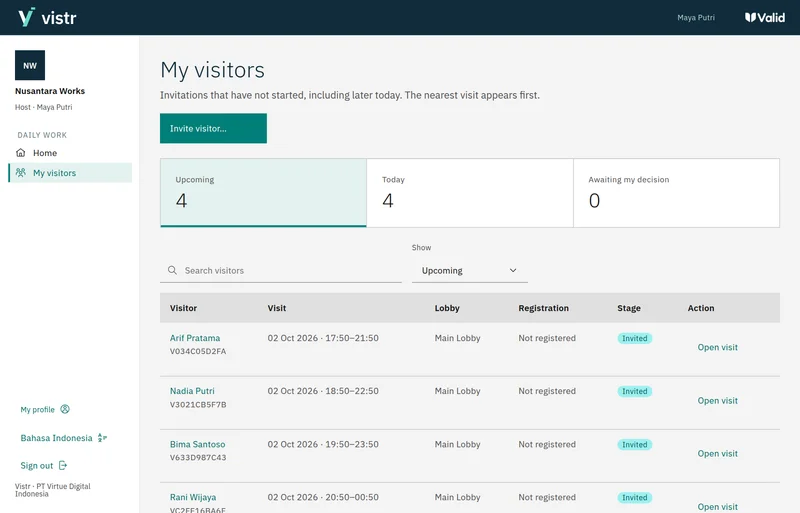Viewport: 800px width, 513px height.
Task: Click the Invite visitor button
Action: tap(213, 128)
